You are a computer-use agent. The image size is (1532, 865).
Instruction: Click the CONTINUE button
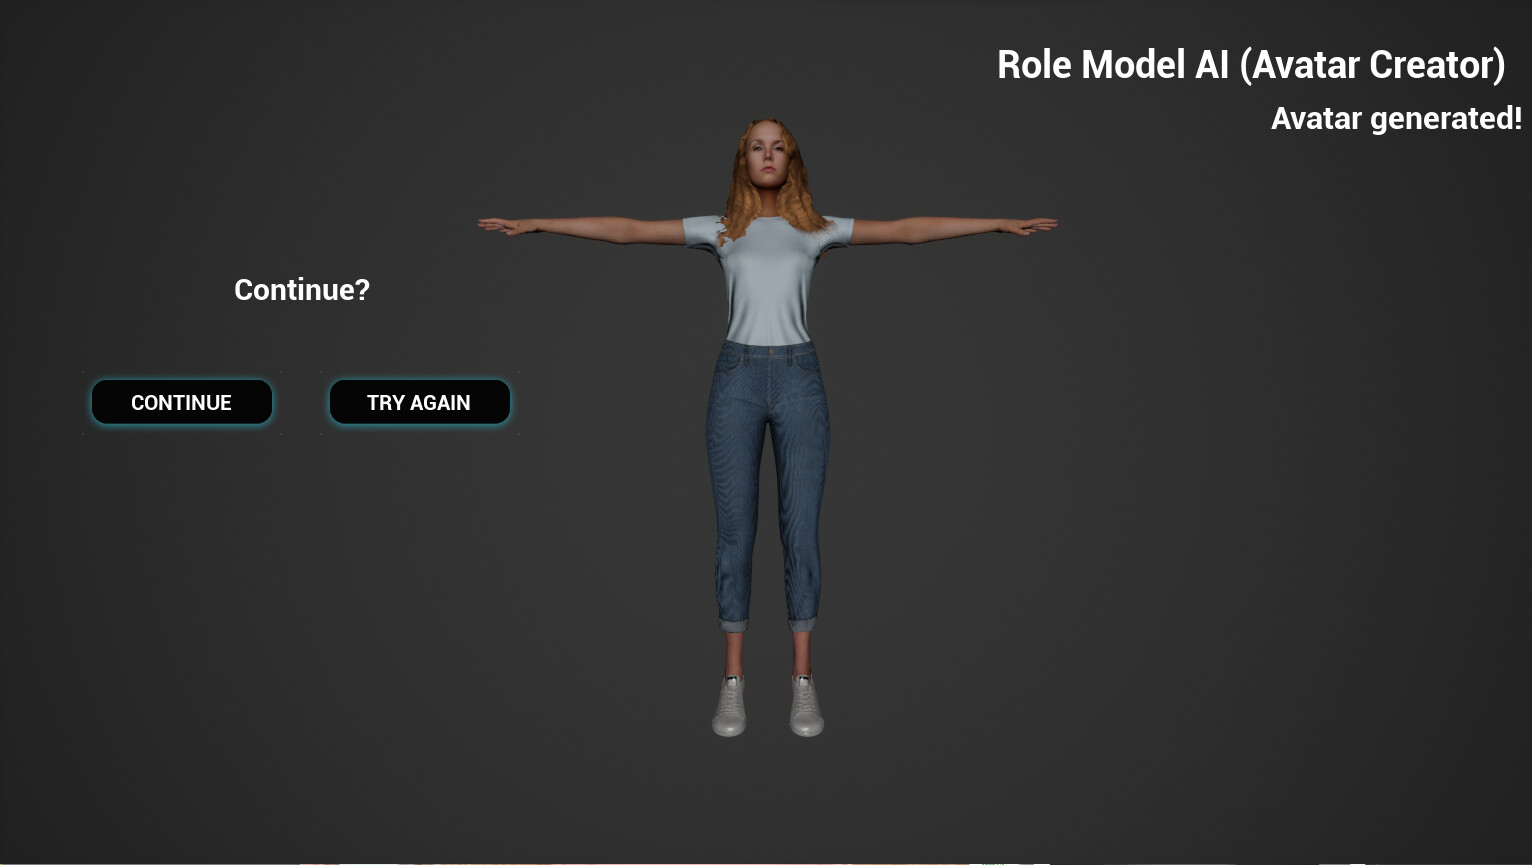(181, 402)
